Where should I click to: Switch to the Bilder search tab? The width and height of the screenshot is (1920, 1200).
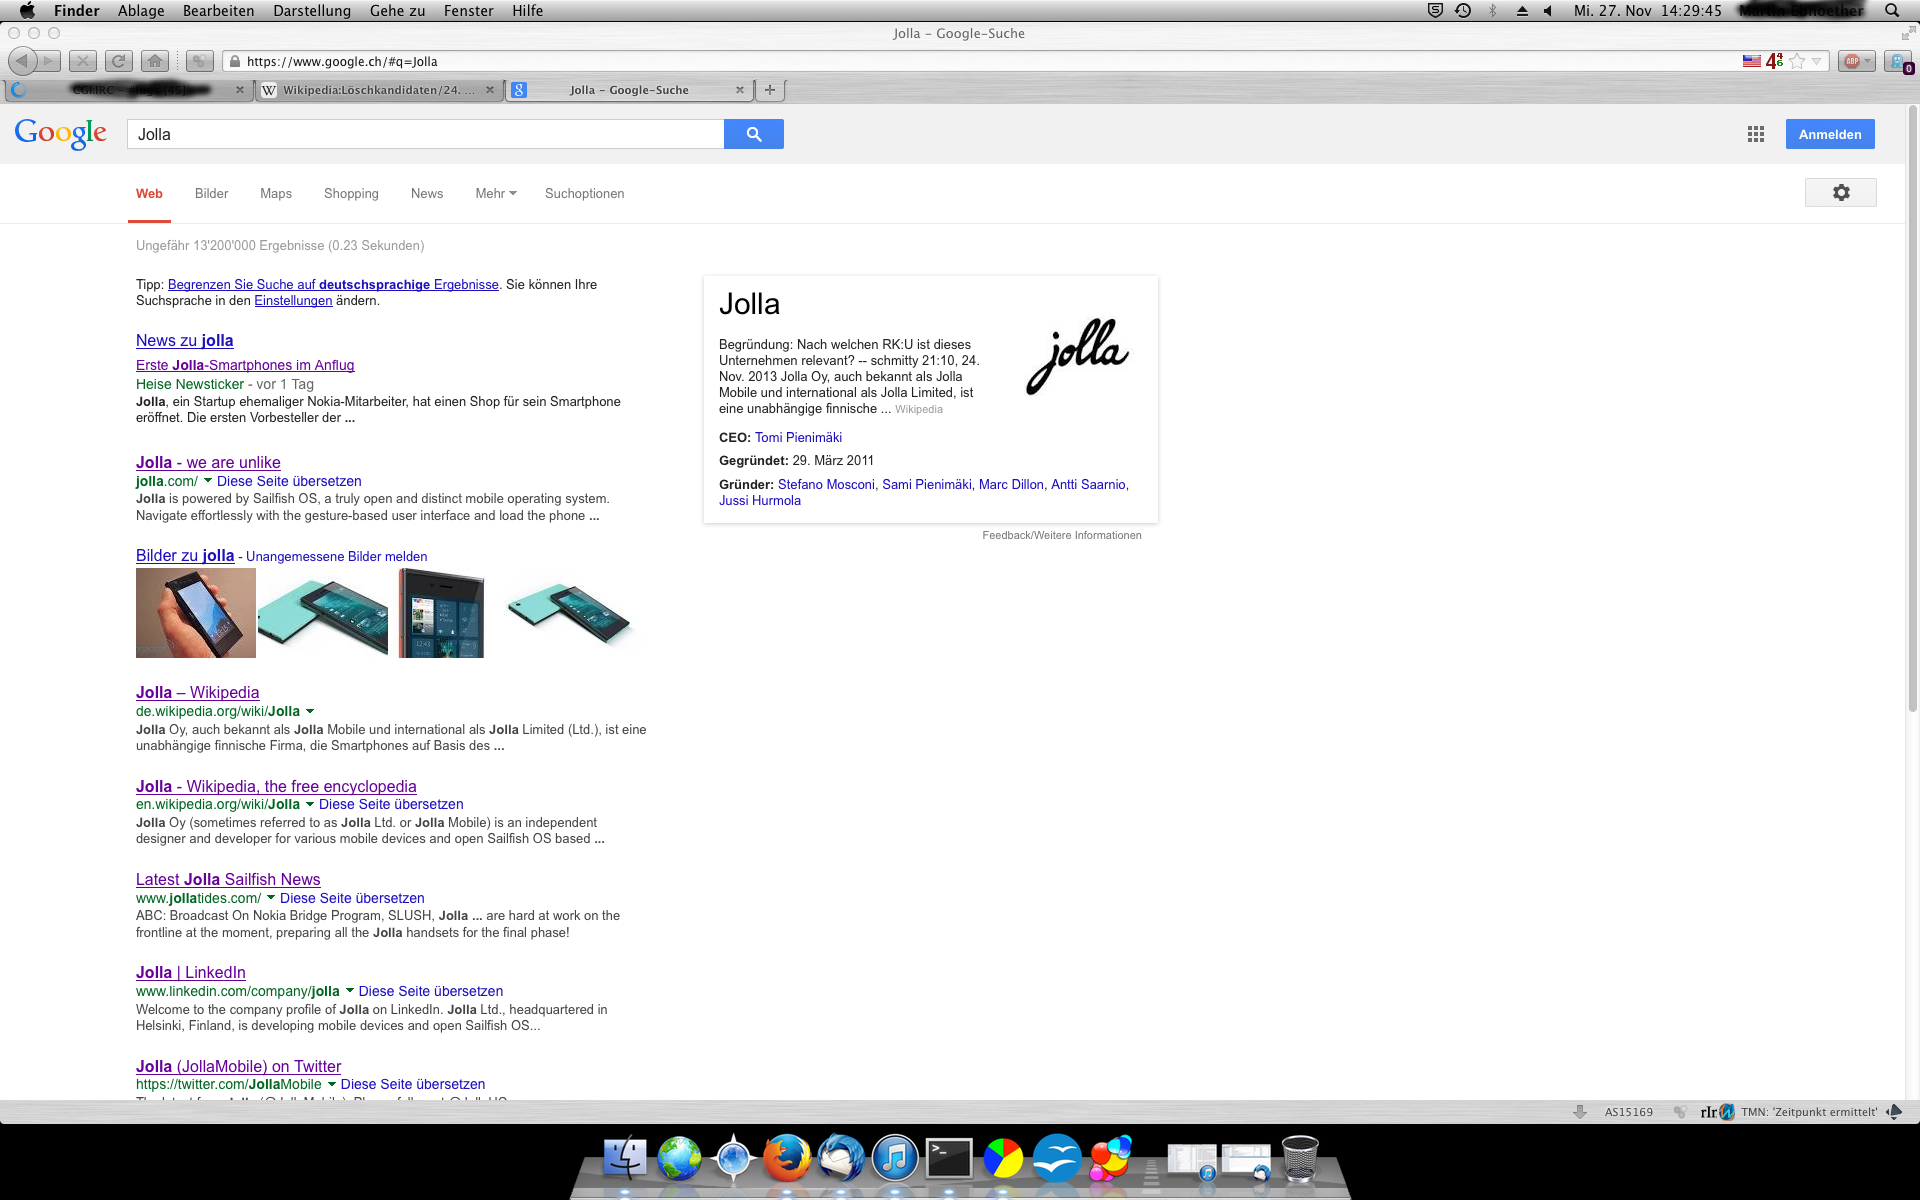point(211,193)
